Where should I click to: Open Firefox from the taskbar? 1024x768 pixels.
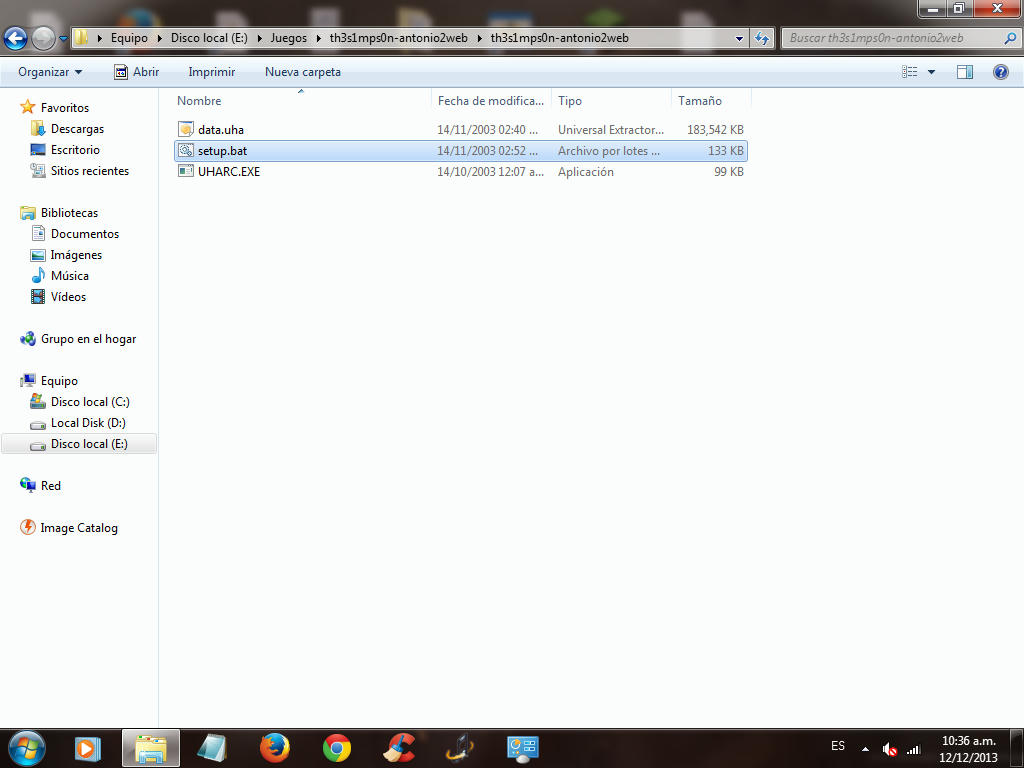point(274,748)
